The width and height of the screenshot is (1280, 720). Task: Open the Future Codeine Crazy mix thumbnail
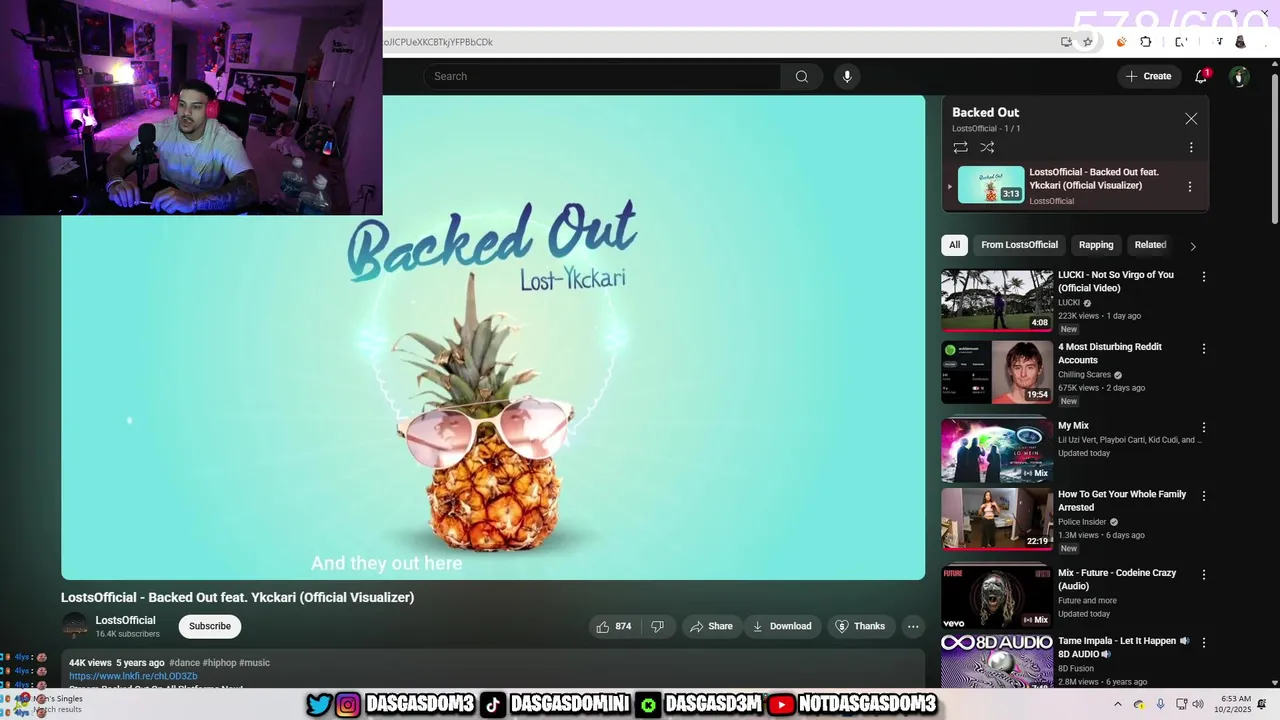pos(997,598)
